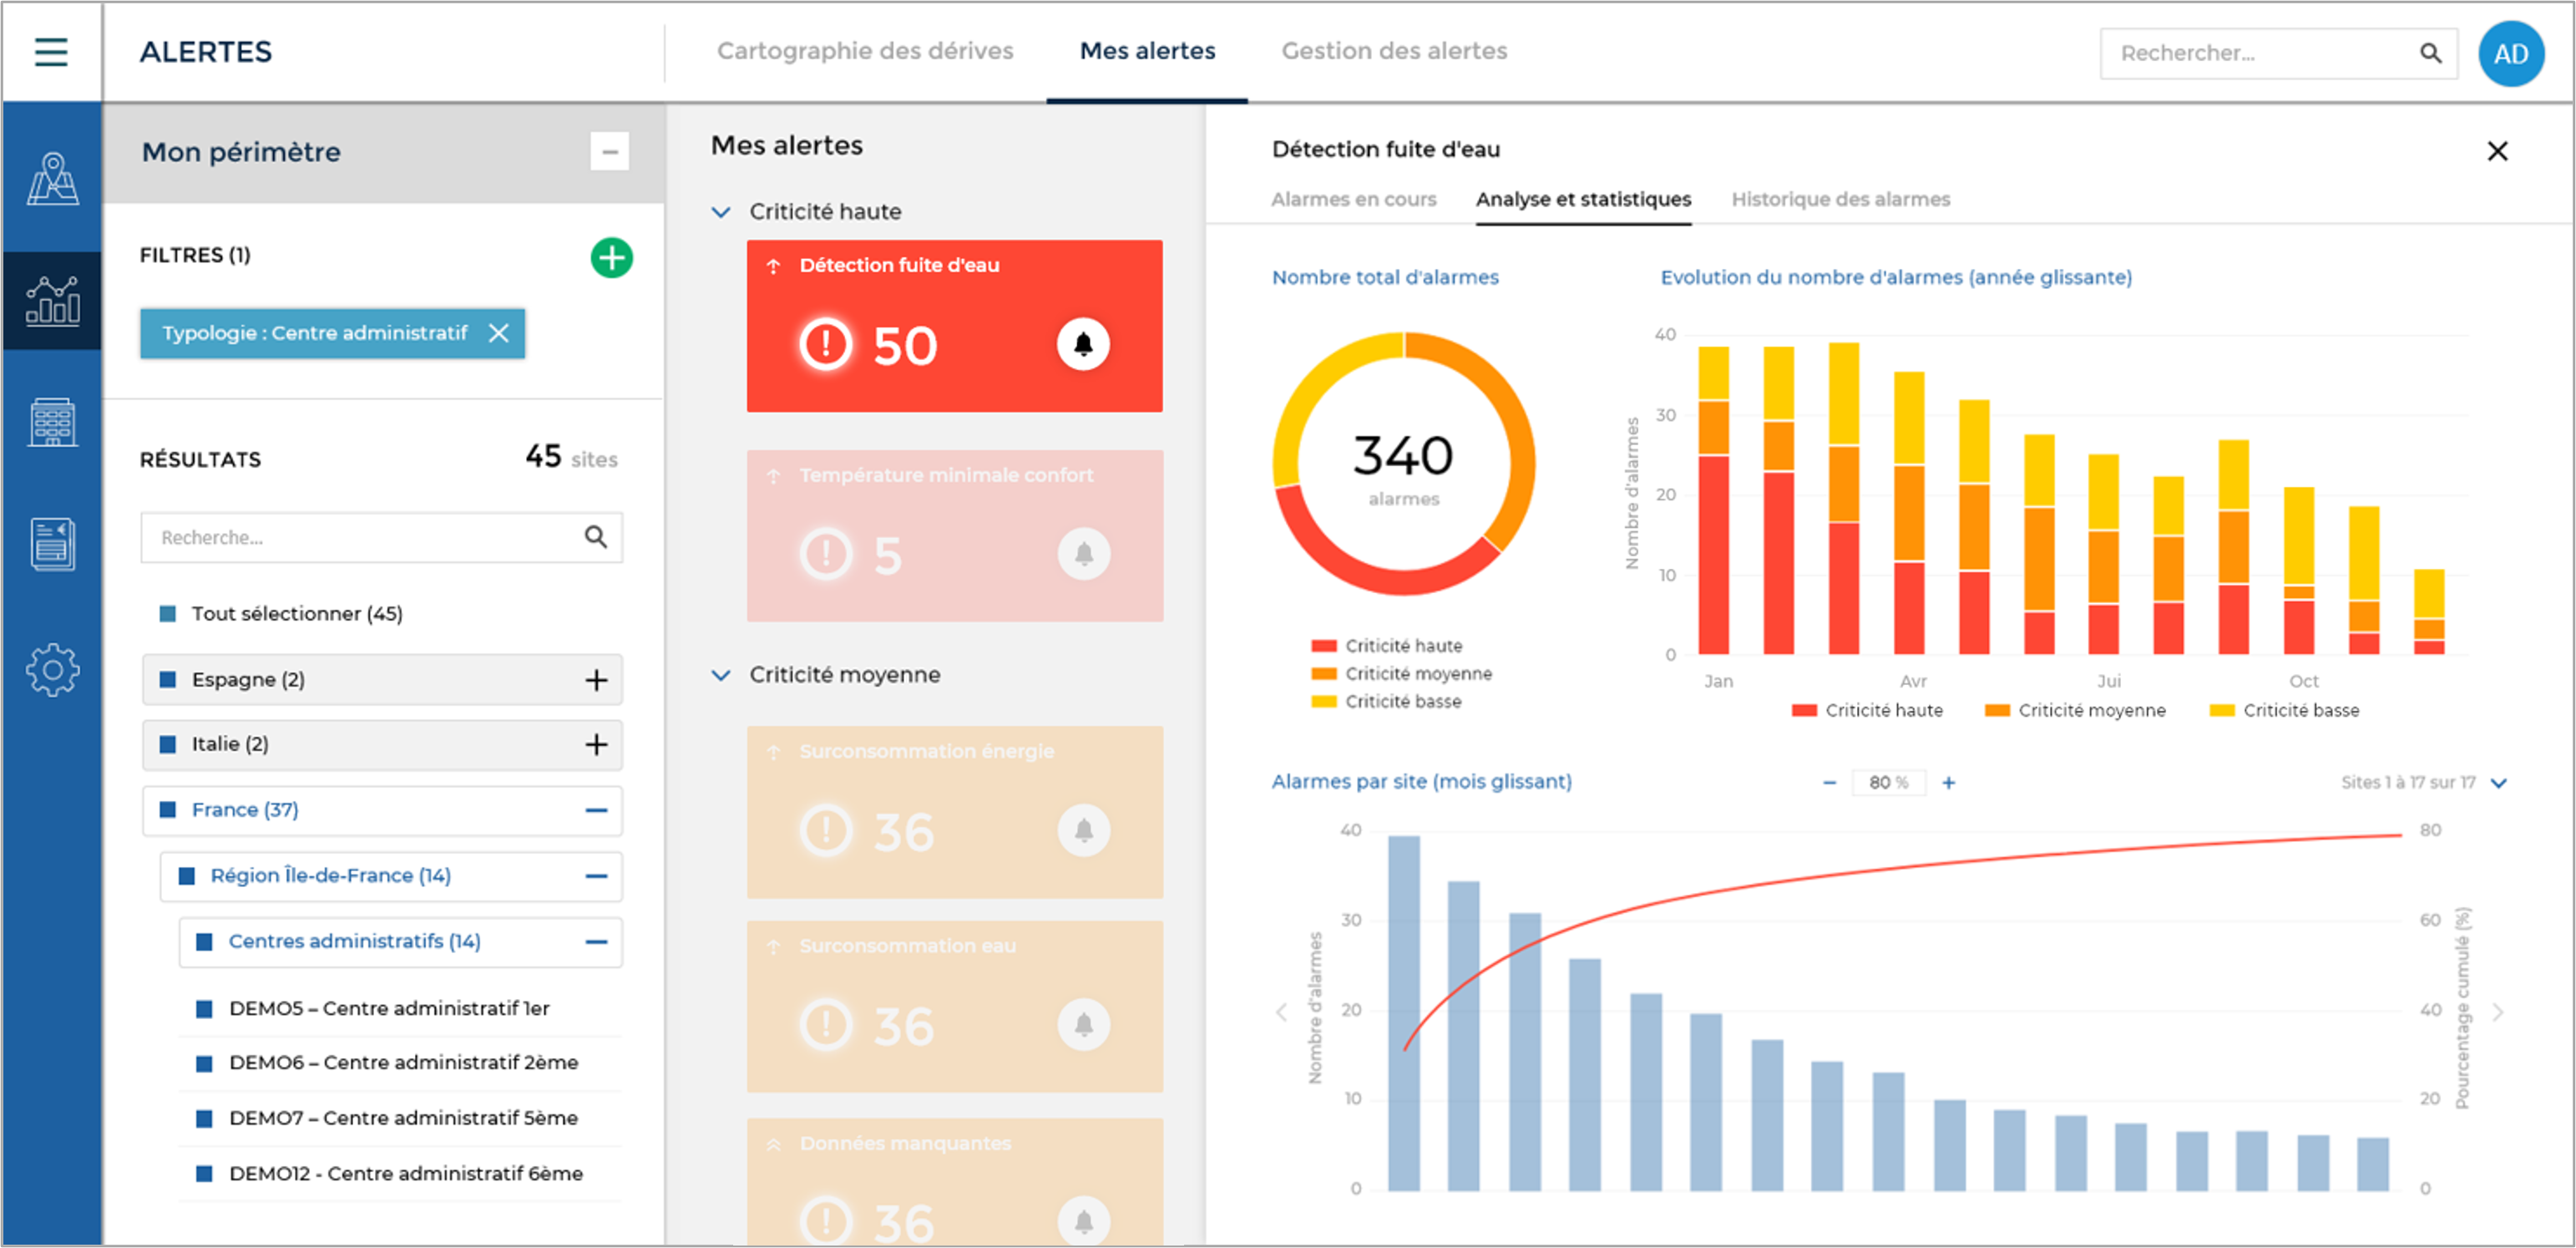The height and width of the screenshot is (1248, 2576).
Task: Click the magnifier in Recherche field
Action: 595,537
